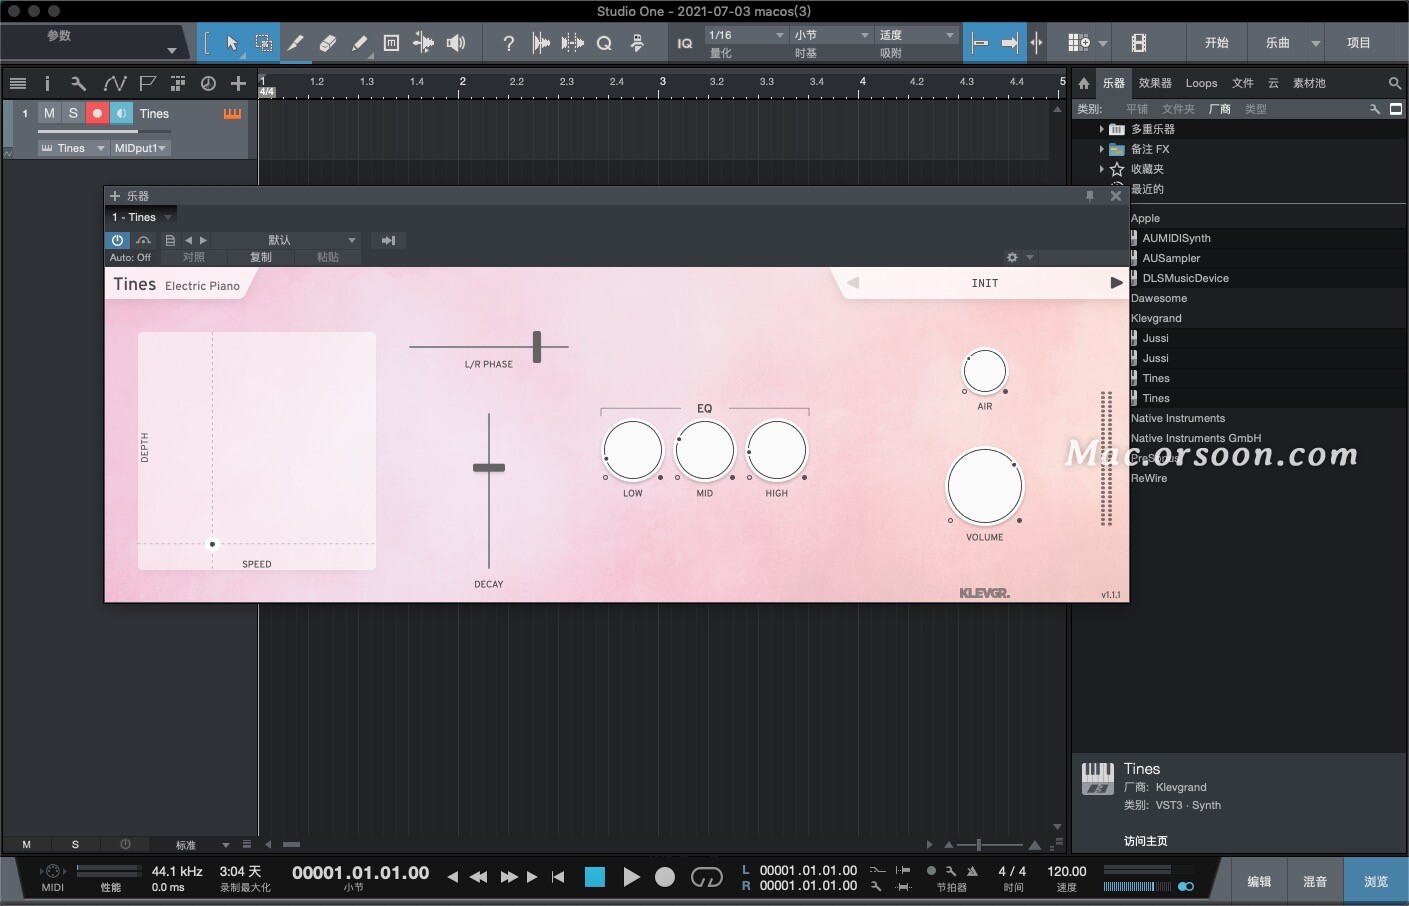The width and height of the screenshot is (1409, 906).
Task: Select the Split knife tool
Action: pyautogui.click(x=296, y=43)
